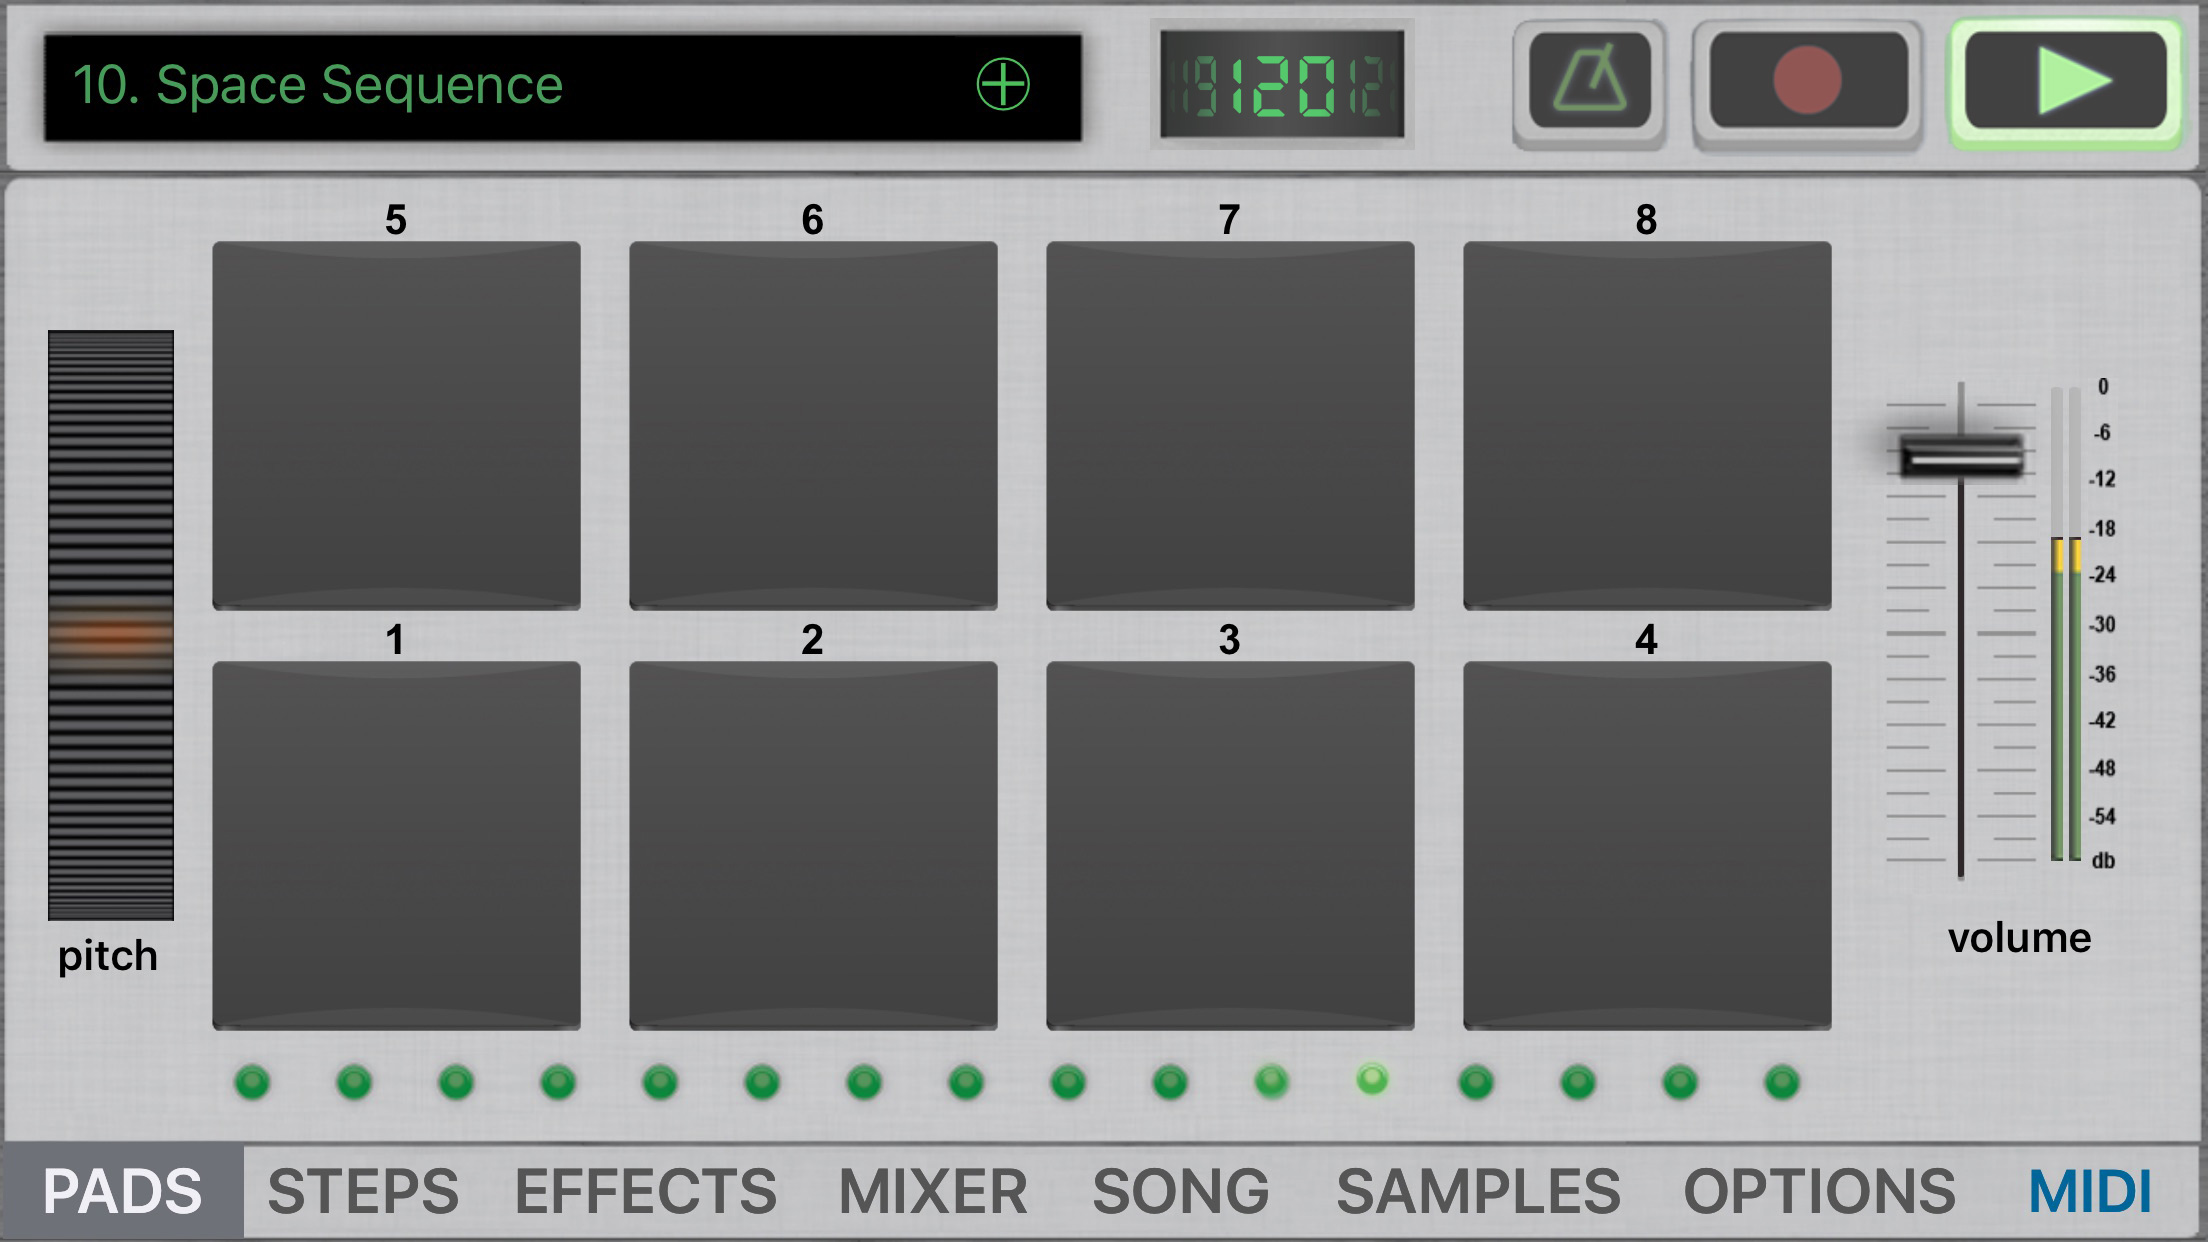The width and height of the screenshot is (2208, 1242).
Task: Hit drum pad 7
Action: 1230,425
